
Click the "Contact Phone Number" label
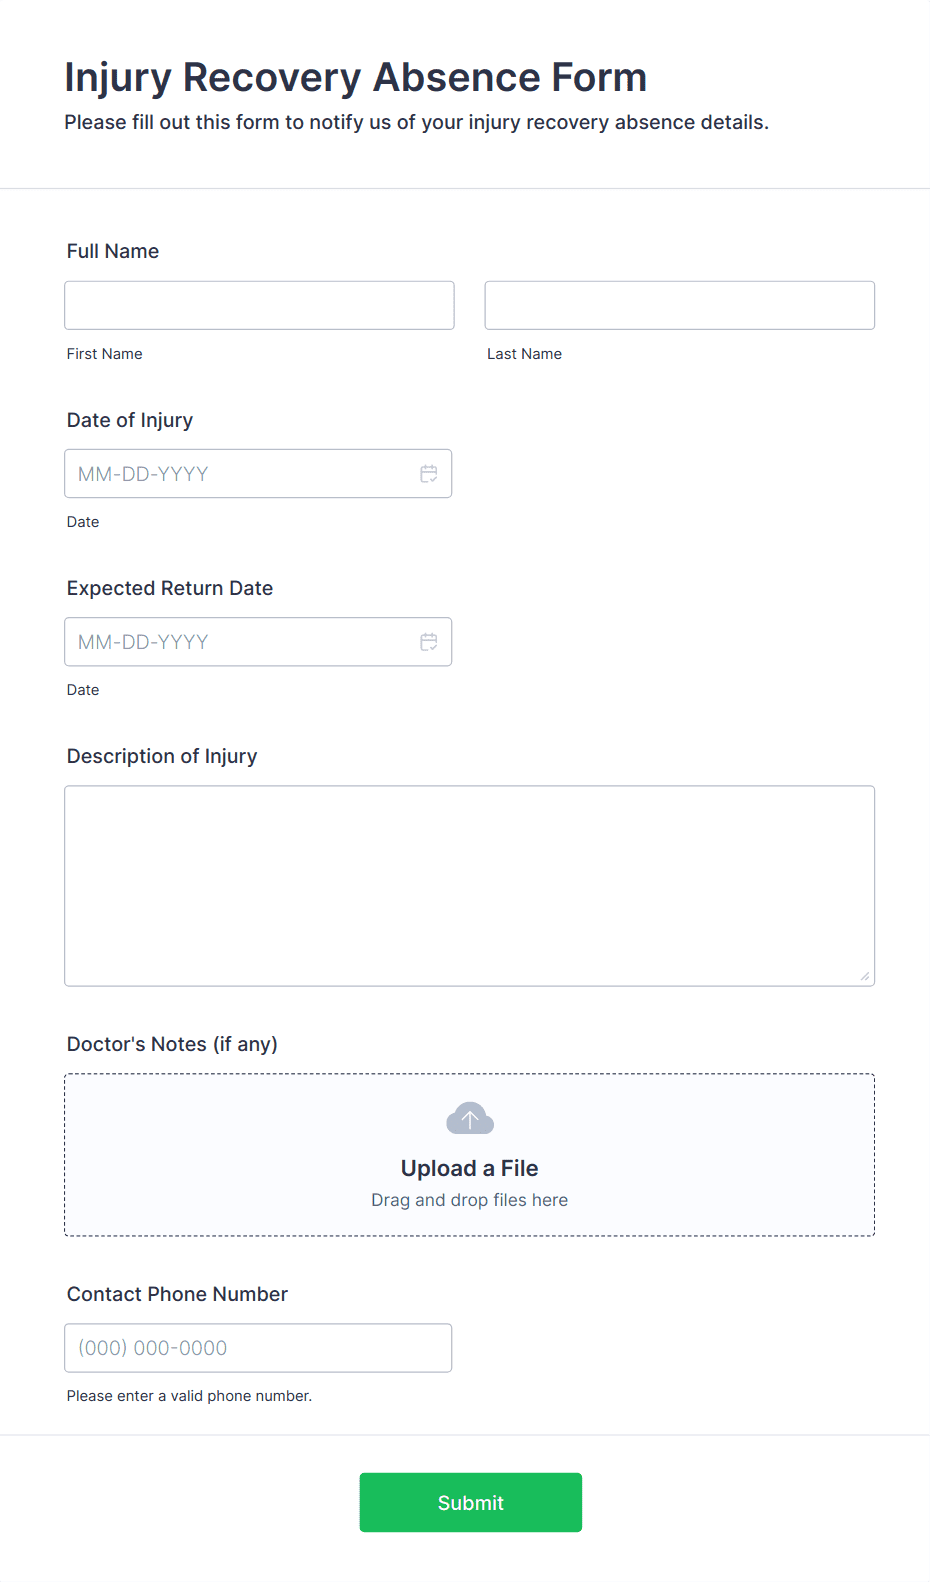pos(177,1294)
